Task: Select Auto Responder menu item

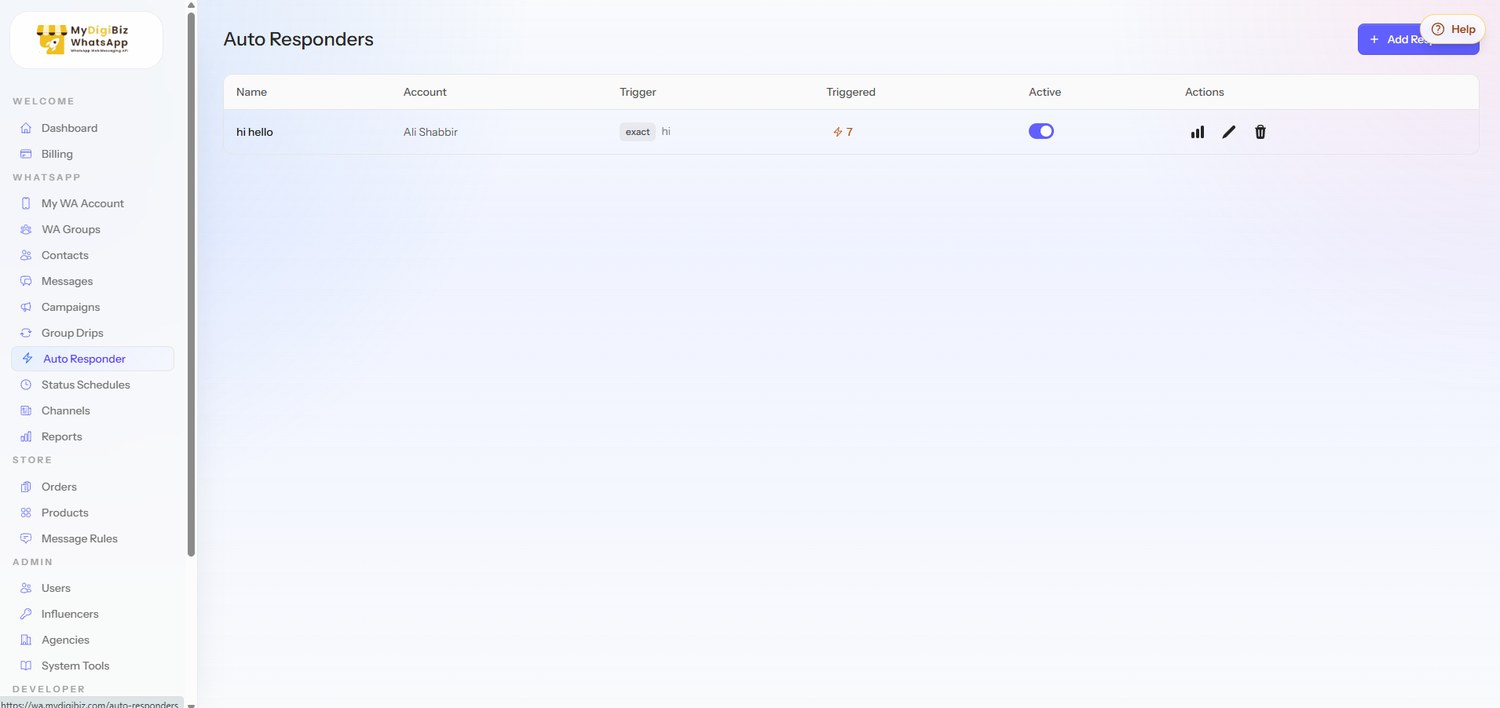Action: [x=92, y=359]
